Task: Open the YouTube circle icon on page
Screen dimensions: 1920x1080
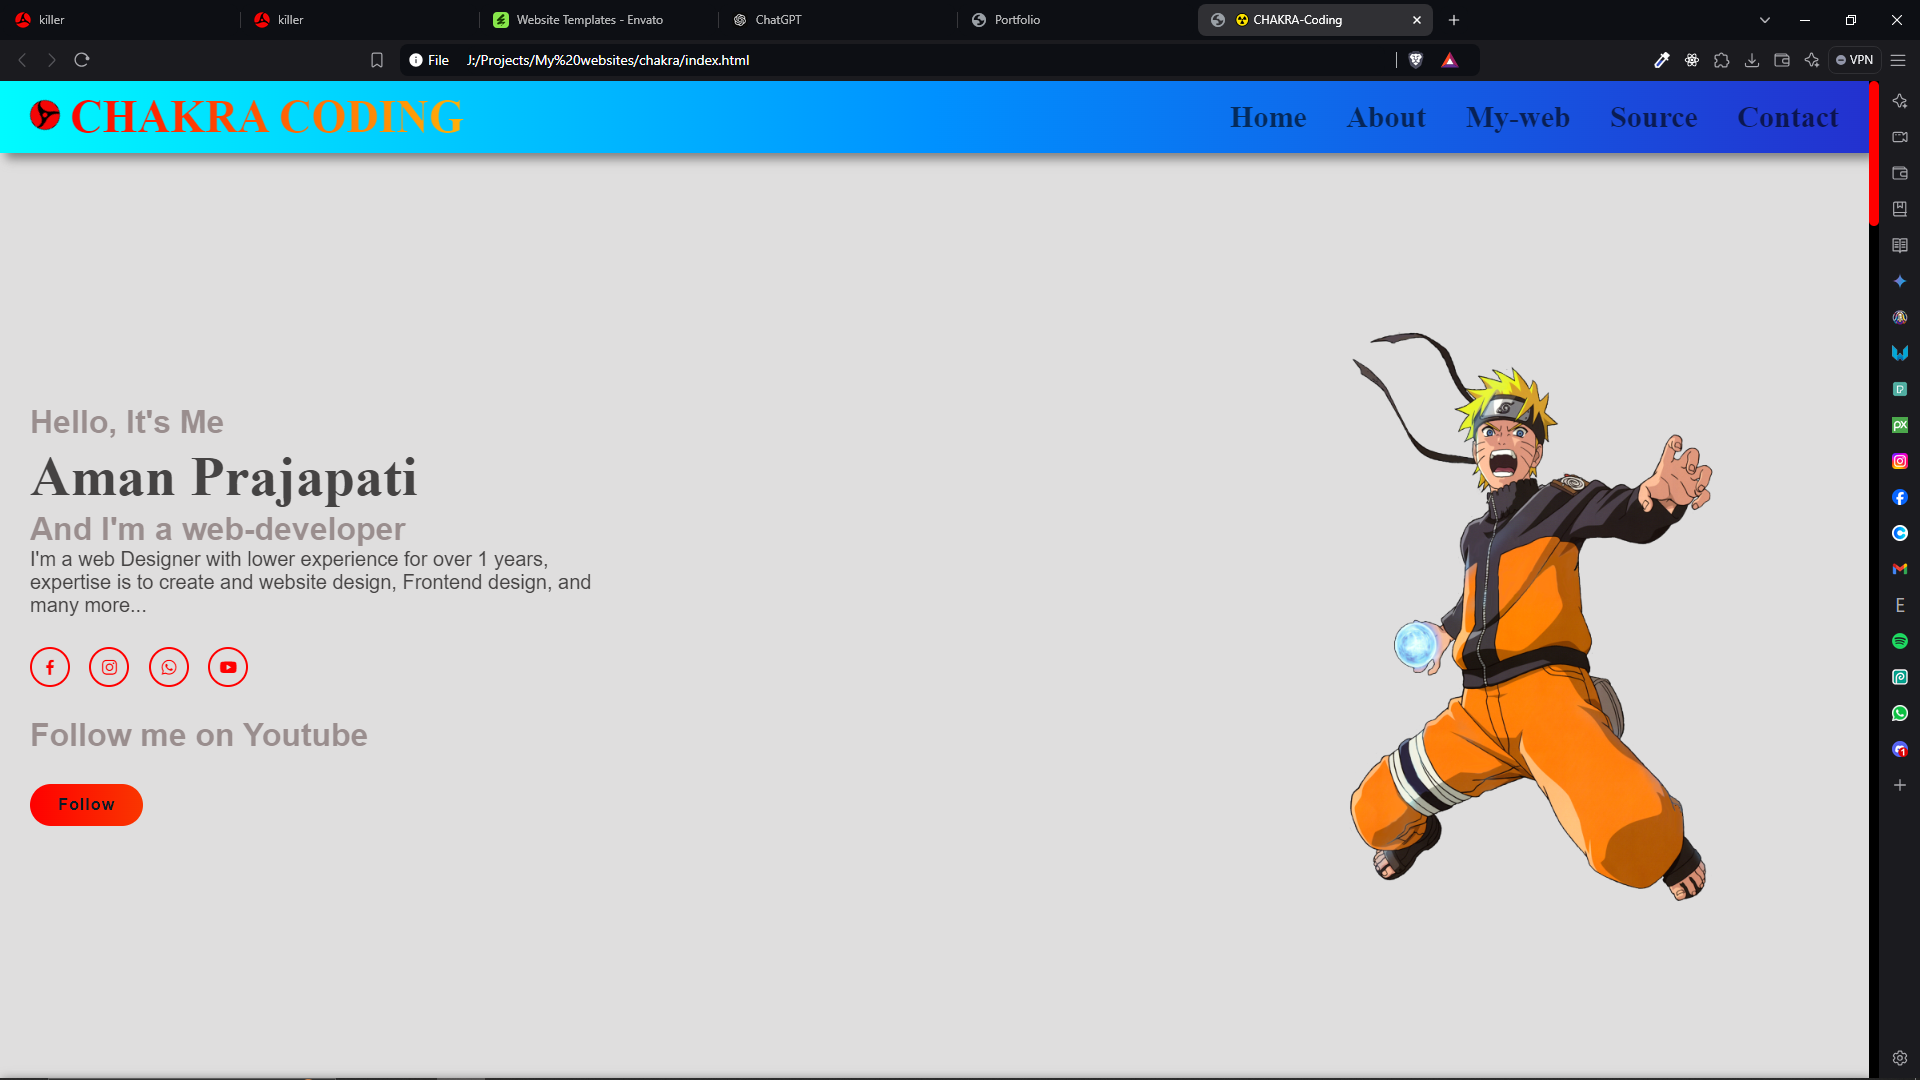Action: point(228,667)
